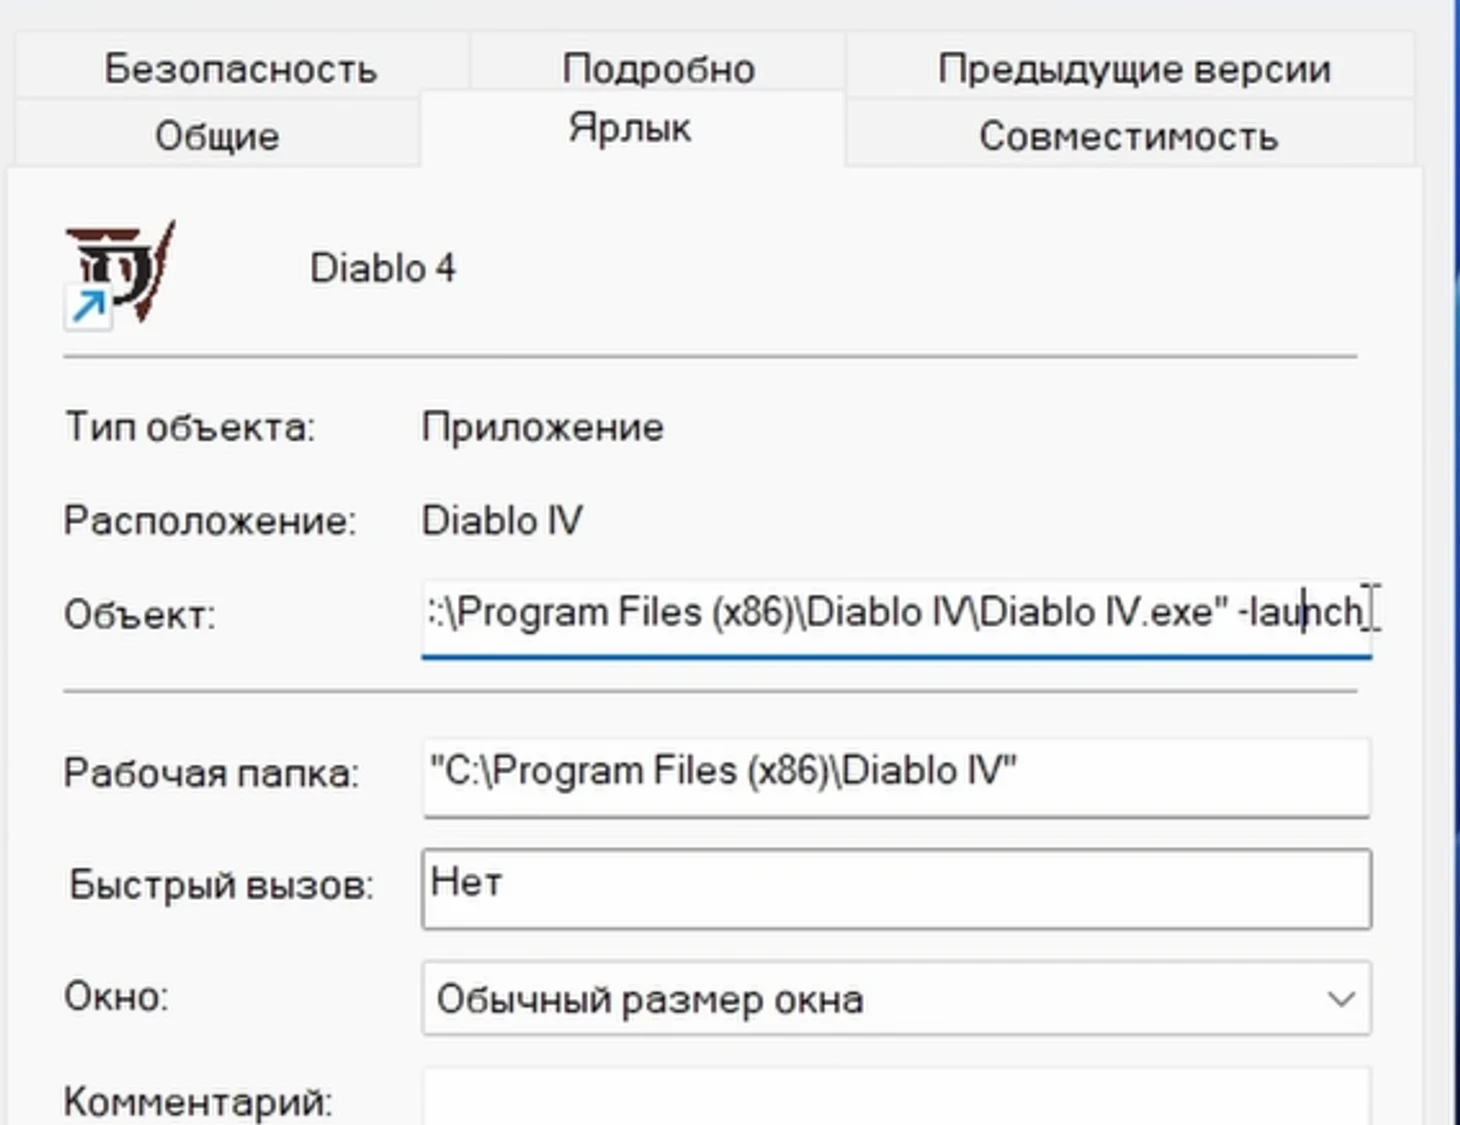Click into the Объект target path field

click(895, 613)
